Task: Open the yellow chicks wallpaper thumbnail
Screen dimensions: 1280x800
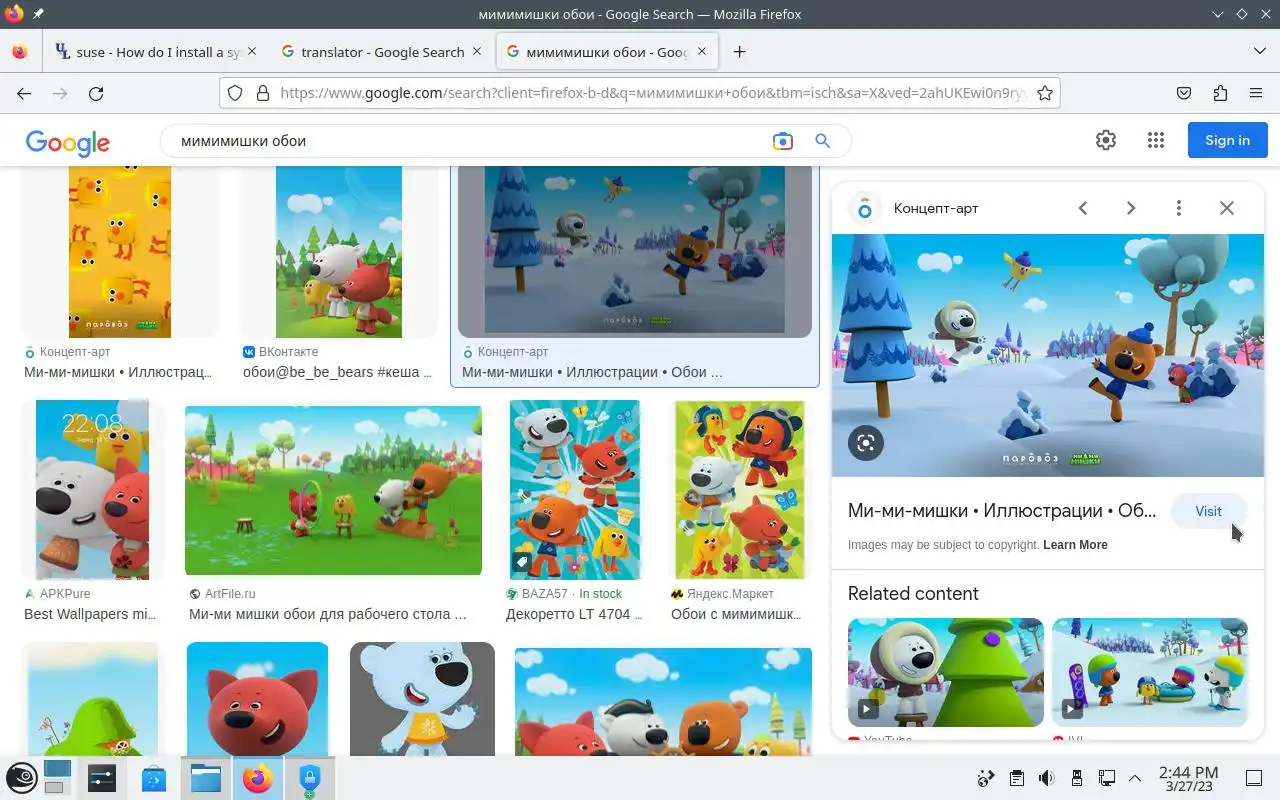Action: [x=120, y=252]
